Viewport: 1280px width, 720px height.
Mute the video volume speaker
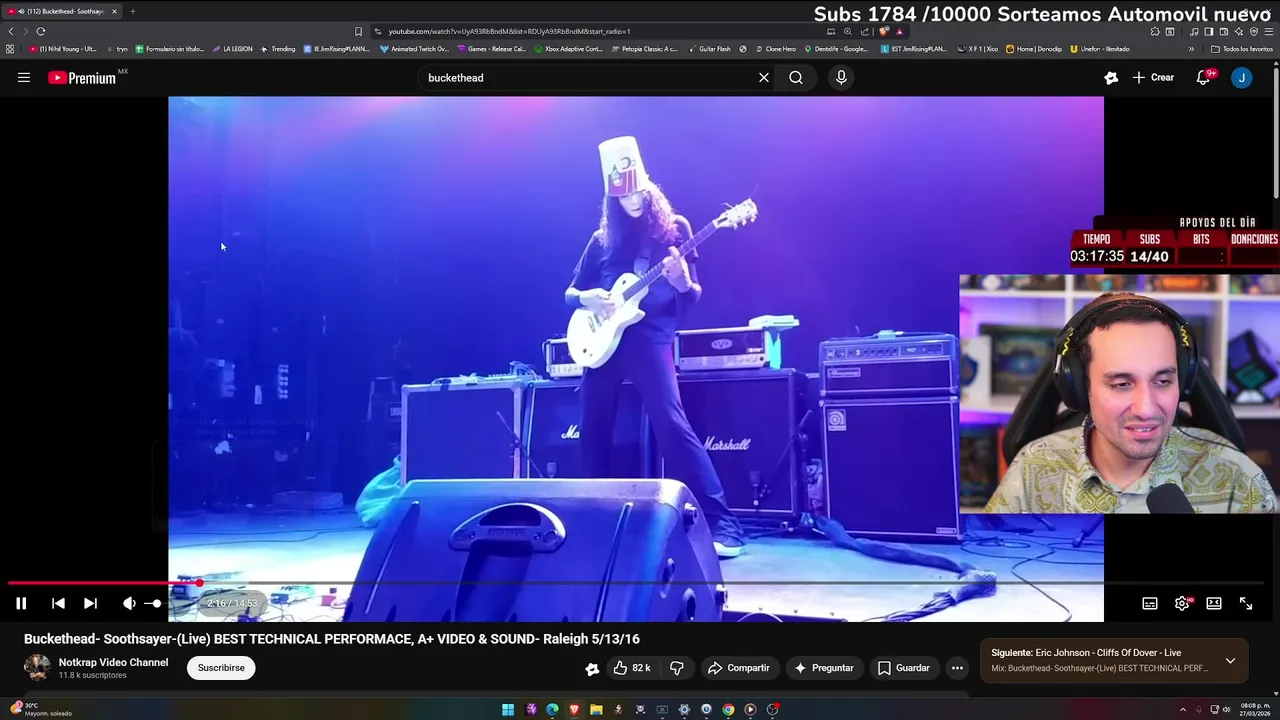coord(129,603)
